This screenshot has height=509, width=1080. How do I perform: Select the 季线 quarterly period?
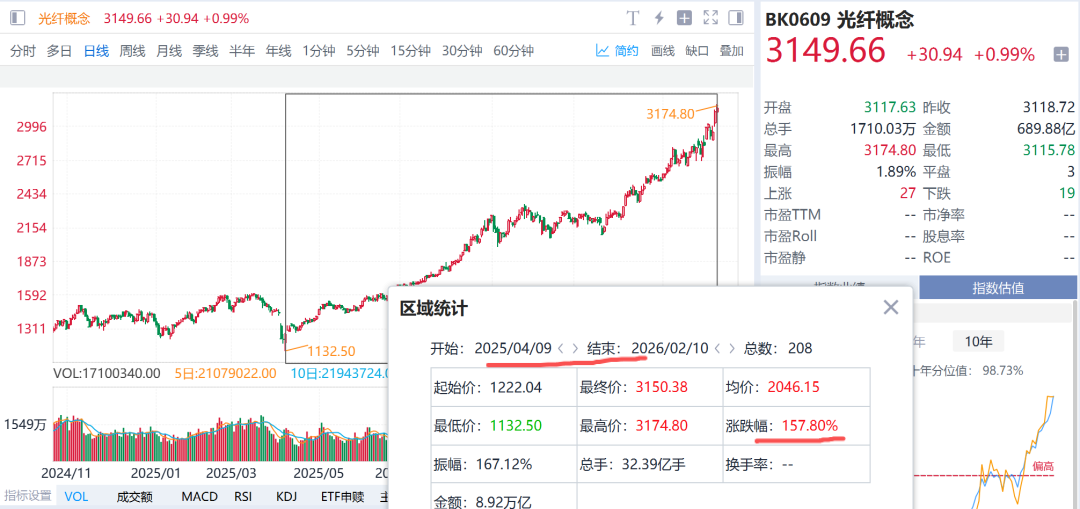pos(205,51)
